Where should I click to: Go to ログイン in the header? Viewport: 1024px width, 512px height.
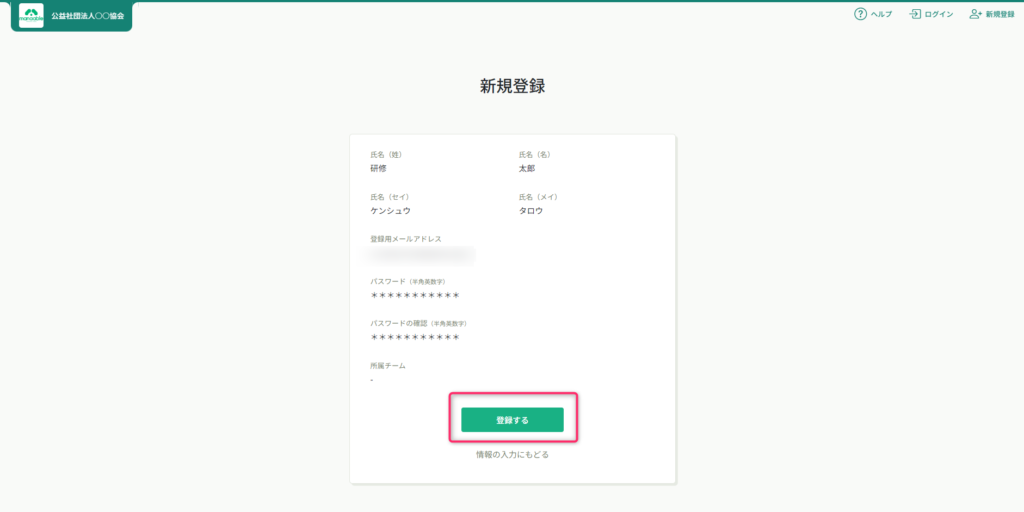coord(939,14)
